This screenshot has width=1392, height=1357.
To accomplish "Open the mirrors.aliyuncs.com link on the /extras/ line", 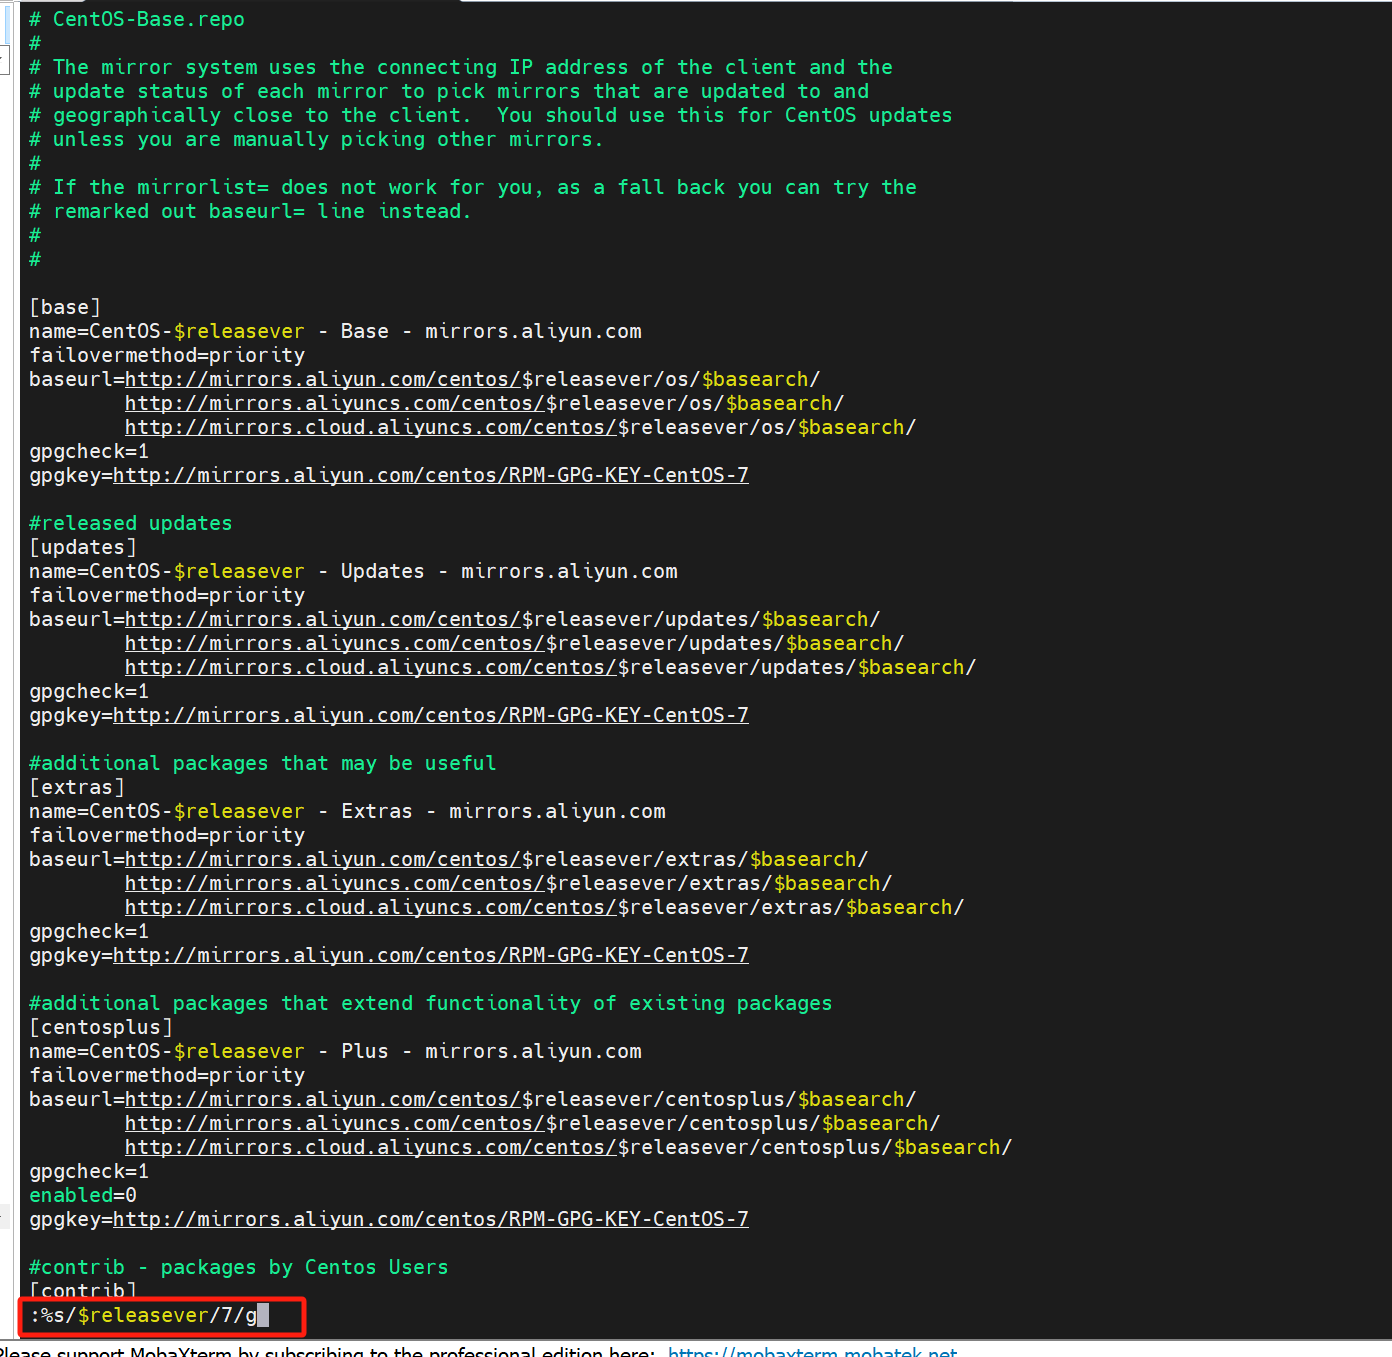I will 335,883.
